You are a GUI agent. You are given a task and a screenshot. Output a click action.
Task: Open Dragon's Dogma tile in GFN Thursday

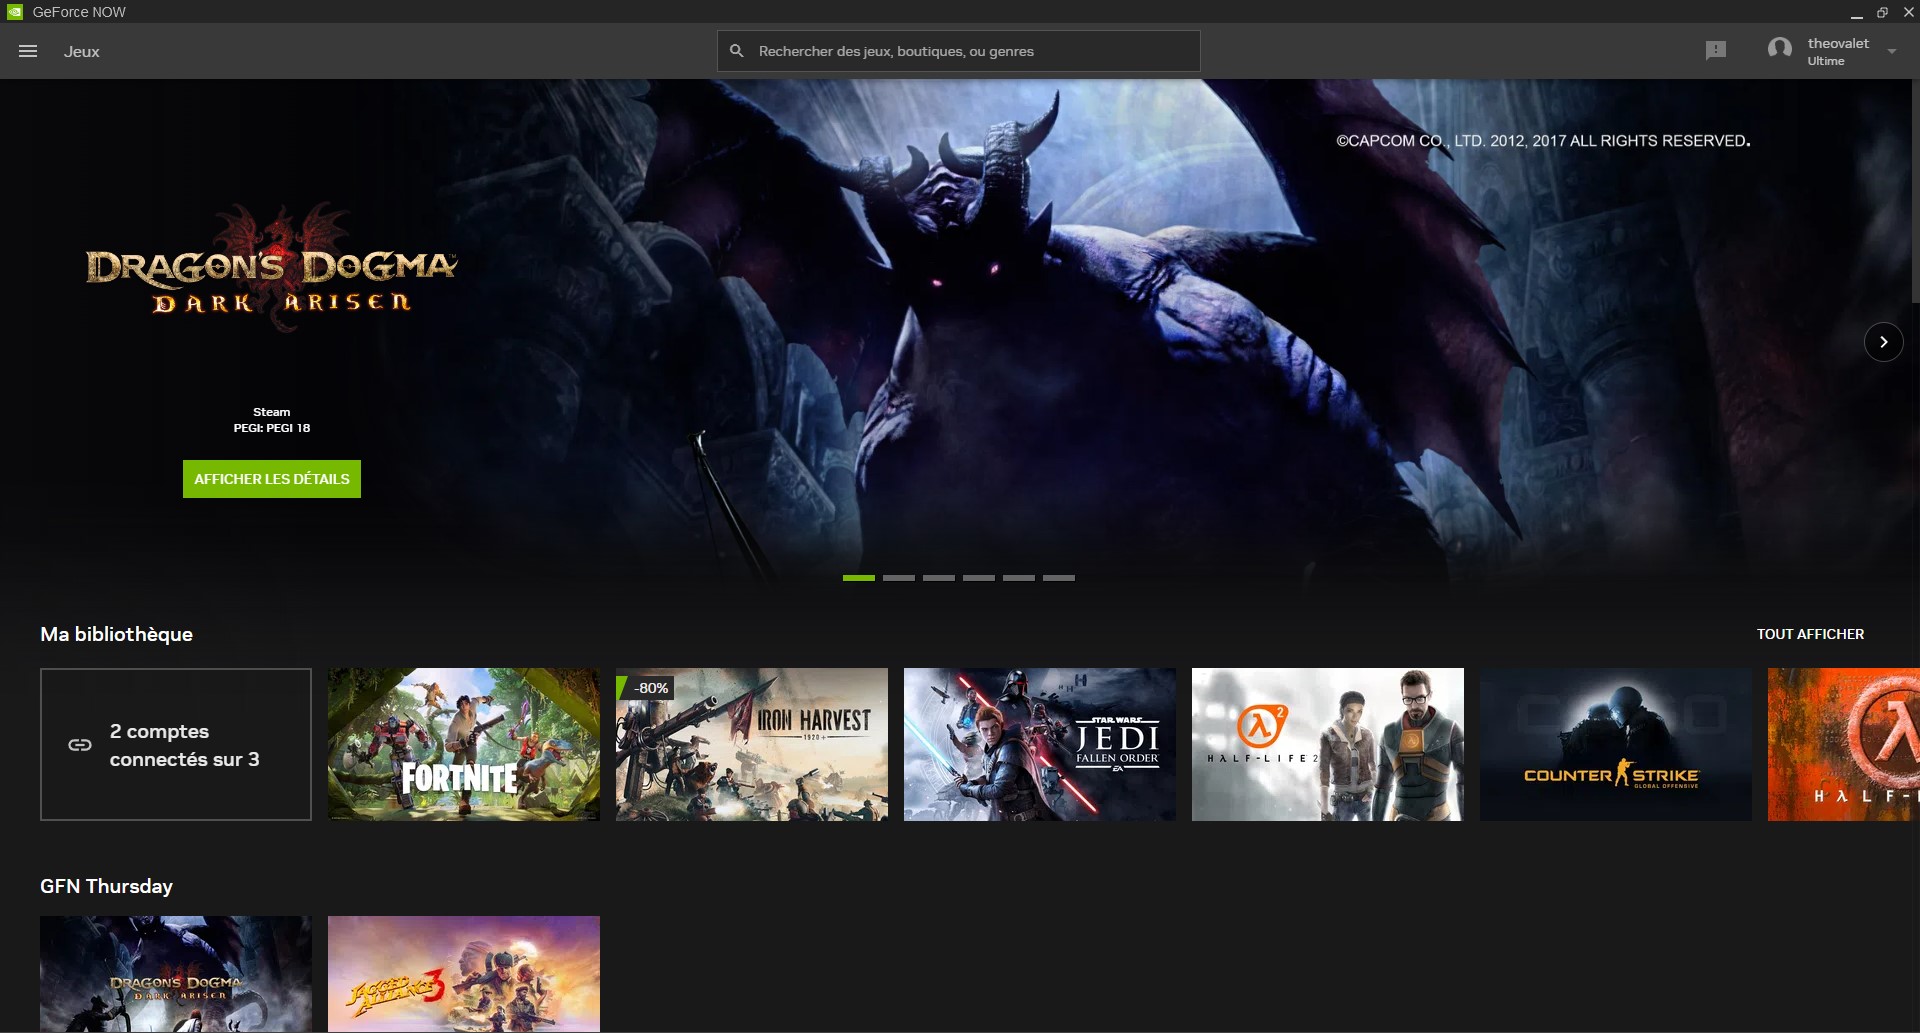[x=176, y=974]
